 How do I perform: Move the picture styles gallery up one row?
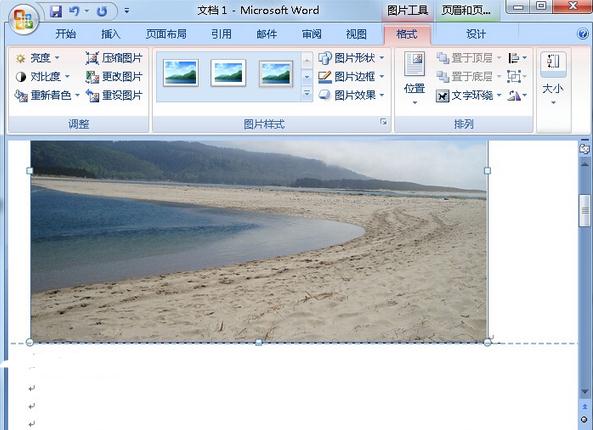pyautogui.click(x=307, y=60)
